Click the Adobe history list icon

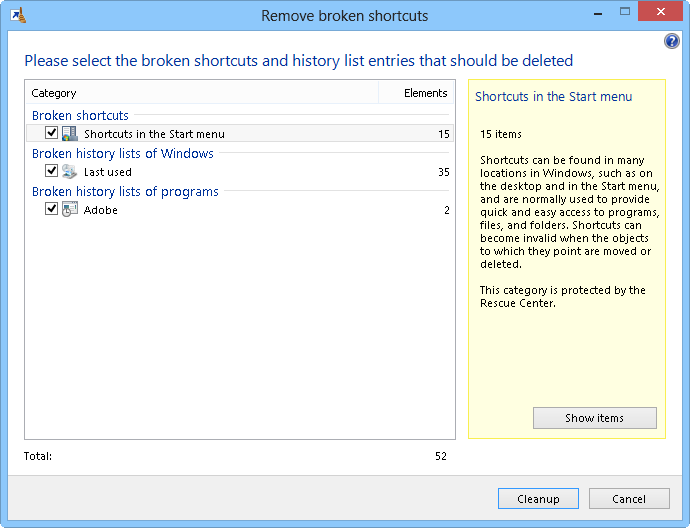point(69,210)
